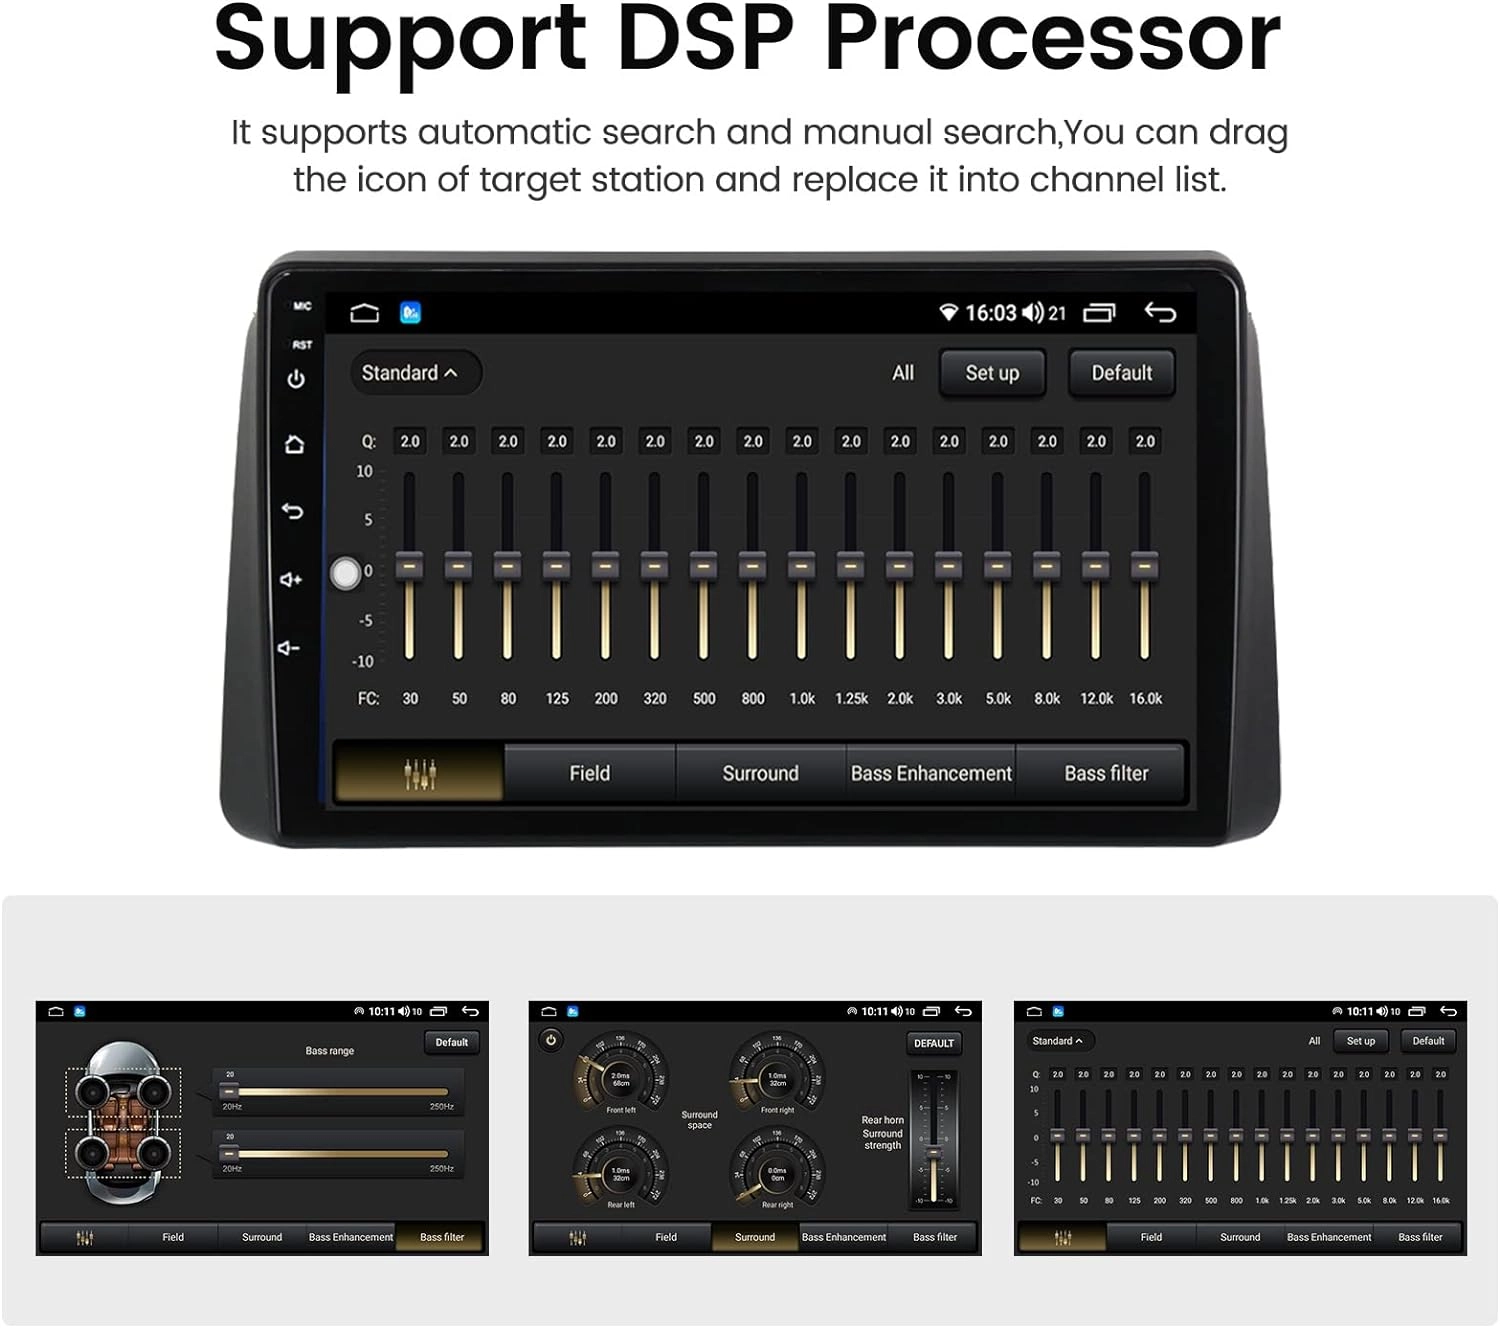Click the 1.0k band slider handle
This screenshot has height=1328, width=1500.
801,566
